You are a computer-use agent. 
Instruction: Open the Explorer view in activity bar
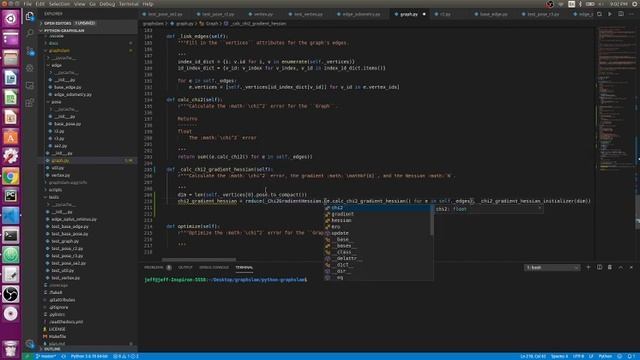[x=30, y=16]
